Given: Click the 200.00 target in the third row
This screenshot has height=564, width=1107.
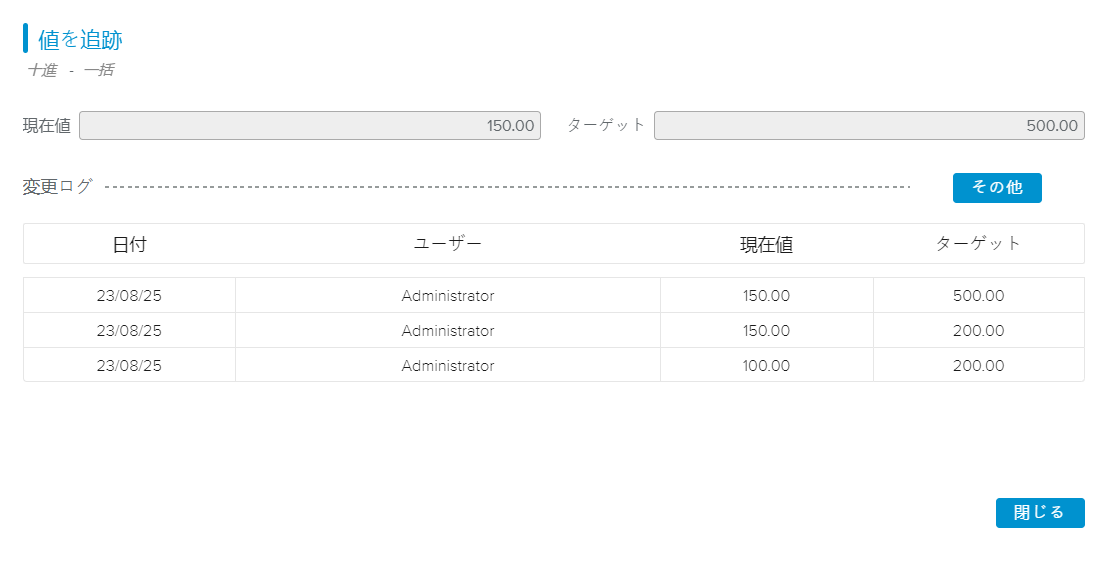Looking at the screenshot, I should pos(978,366).
